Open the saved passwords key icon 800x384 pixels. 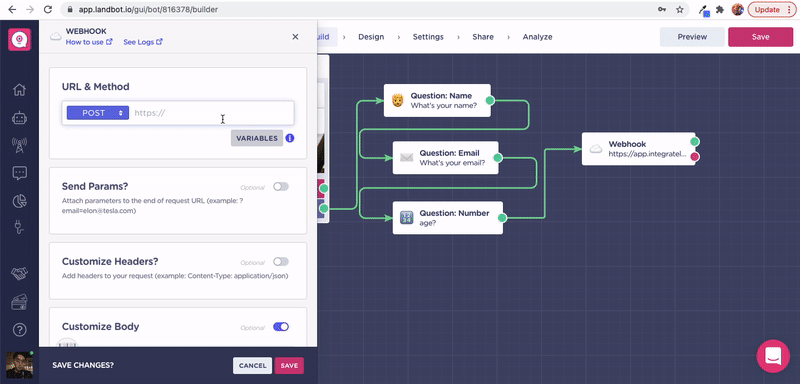(662, 9)
